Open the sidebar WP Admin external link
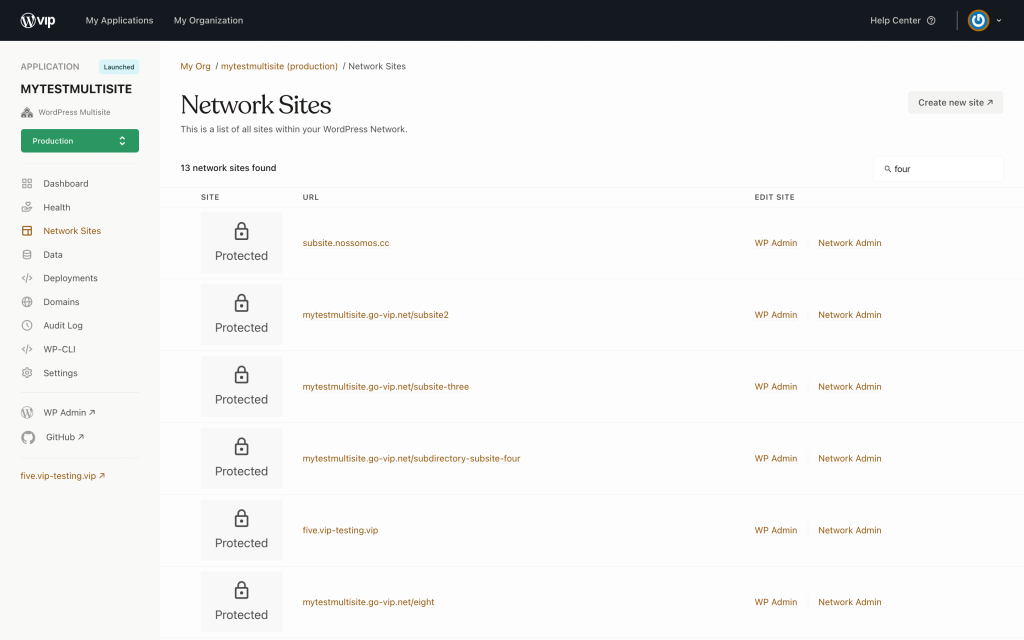1024x640 pixels. pos(69,413)
